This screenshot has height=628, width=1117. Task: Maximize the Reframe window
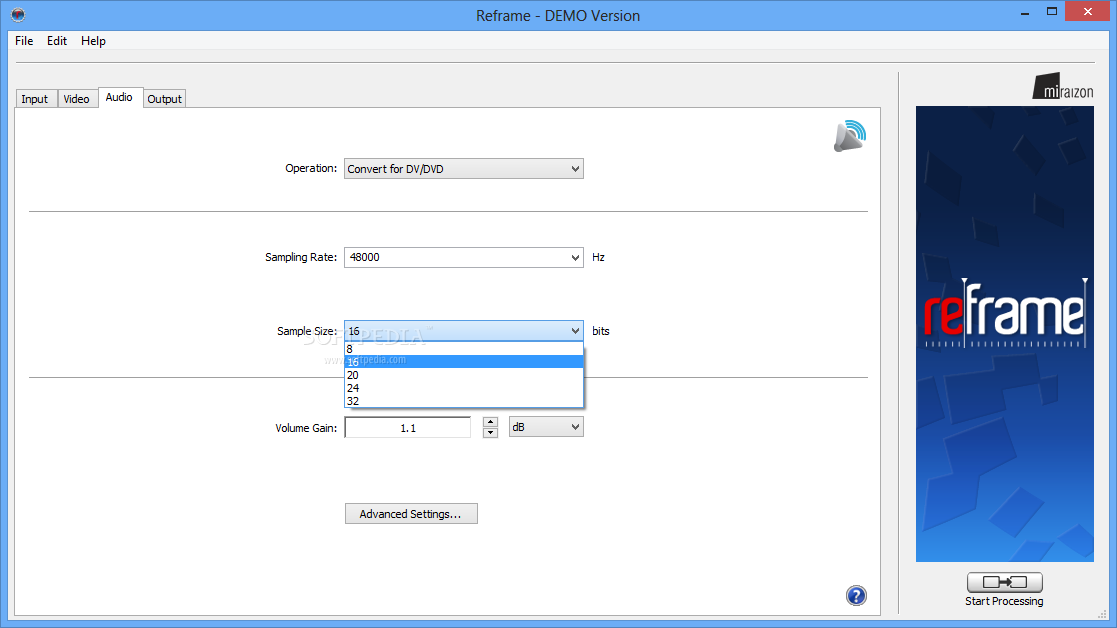point(1051,11)
